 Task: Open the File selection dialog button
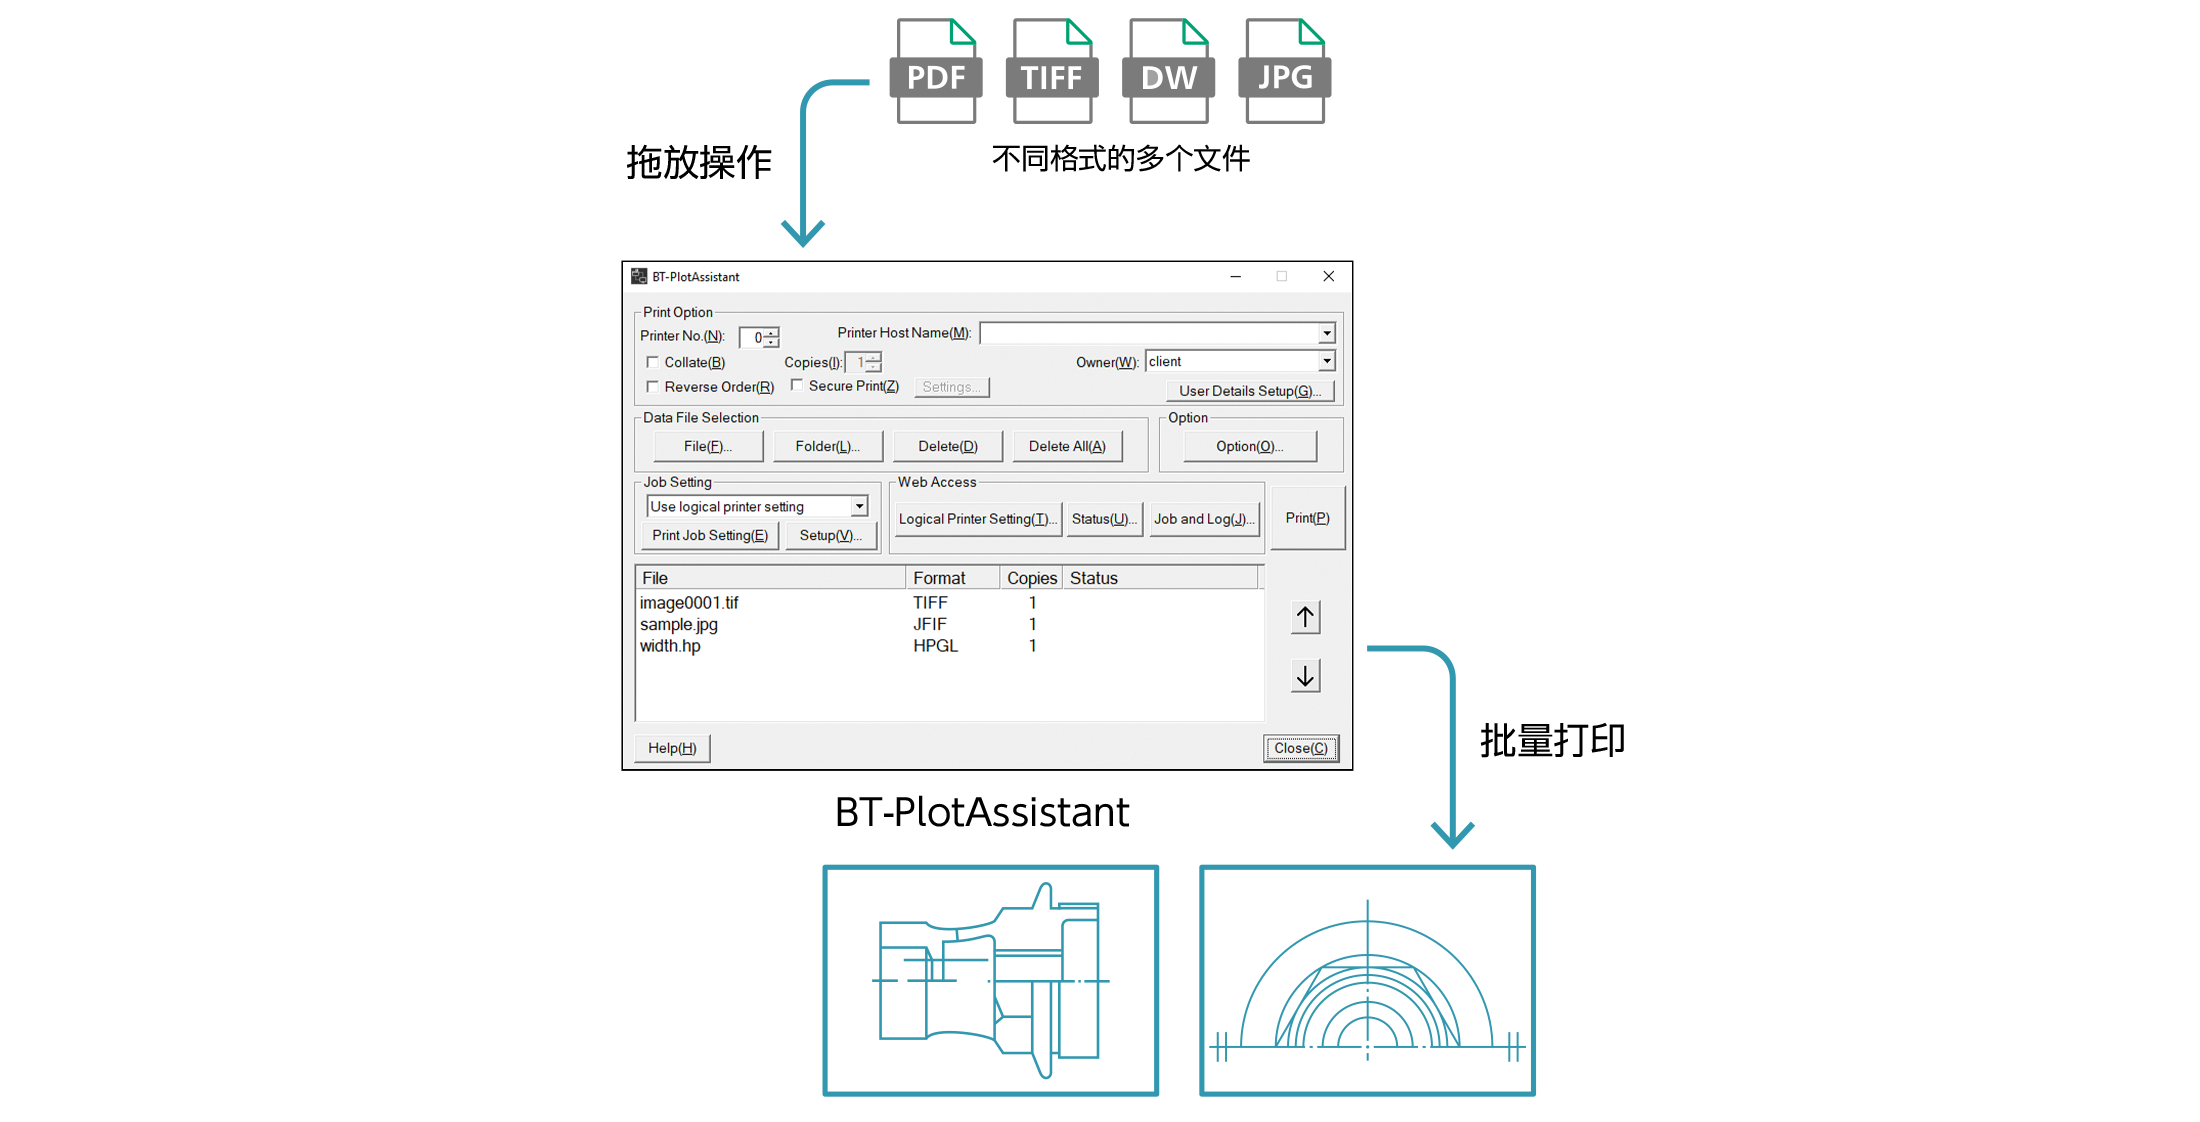pyautogui.click(x=708, y=446)
